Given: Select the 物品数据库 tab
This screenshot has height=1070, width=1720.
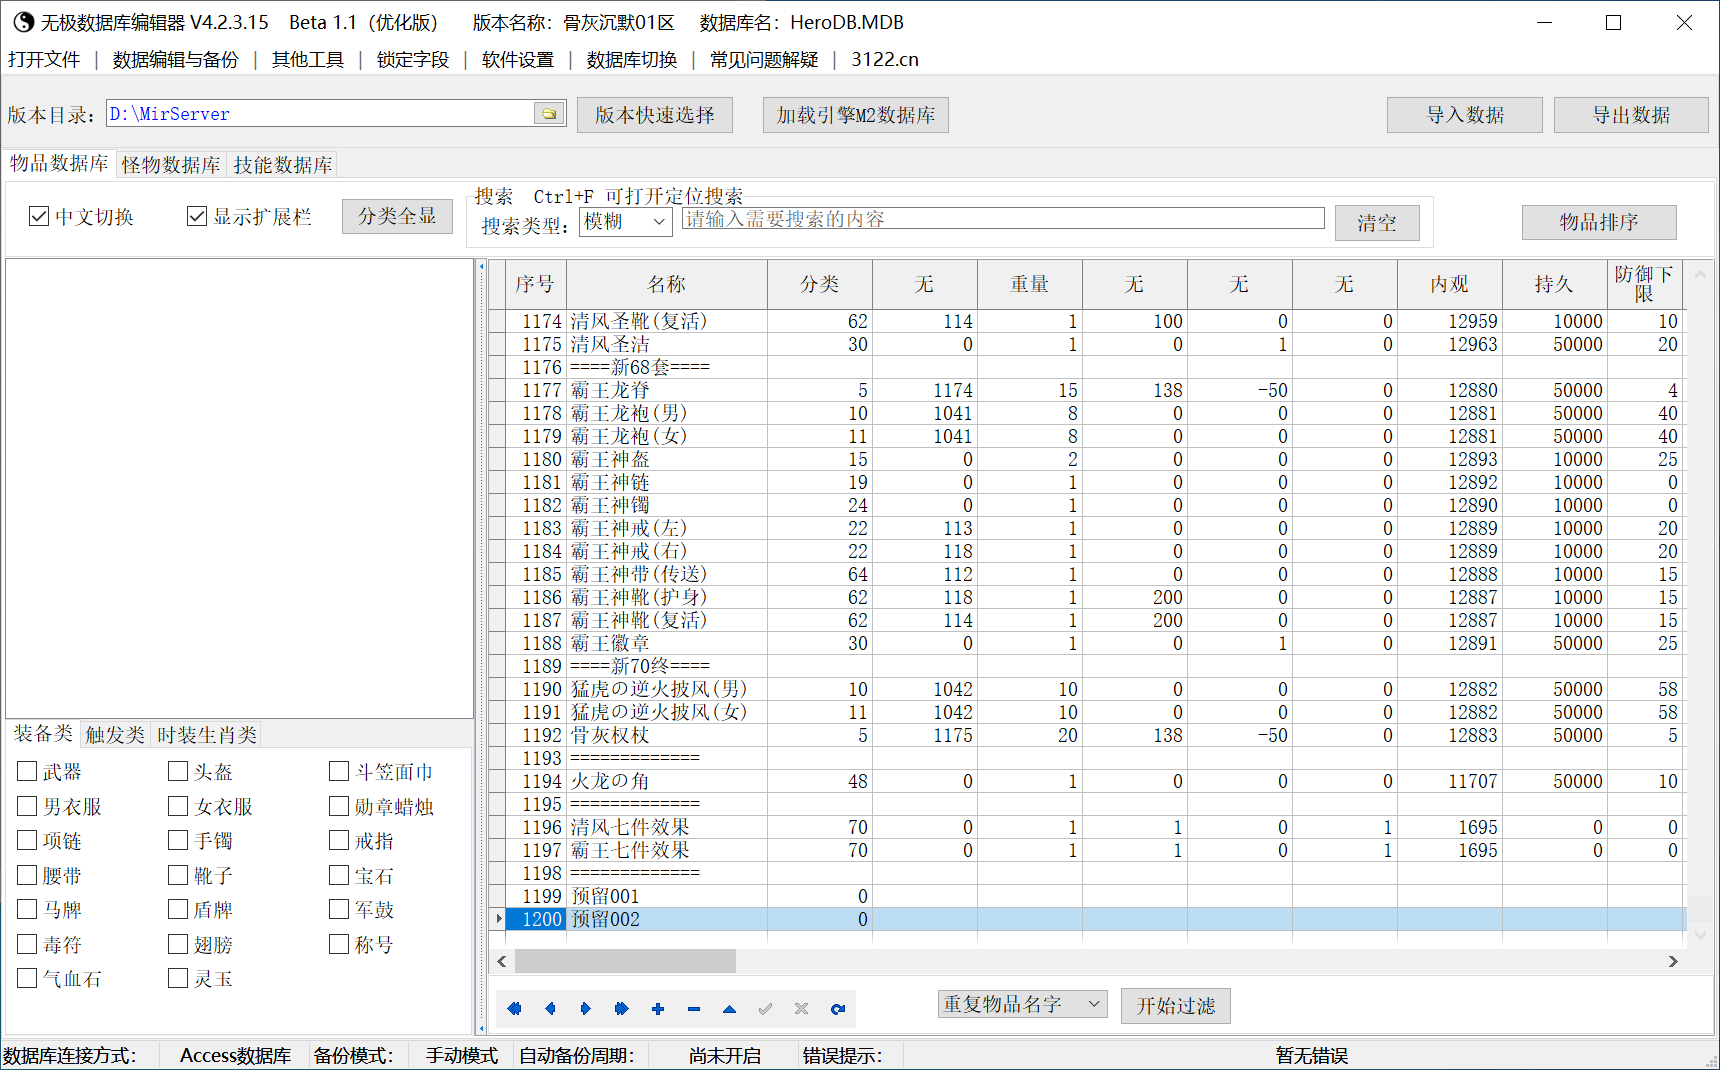Looking at the screenshot, I should (x=59, y=163).
